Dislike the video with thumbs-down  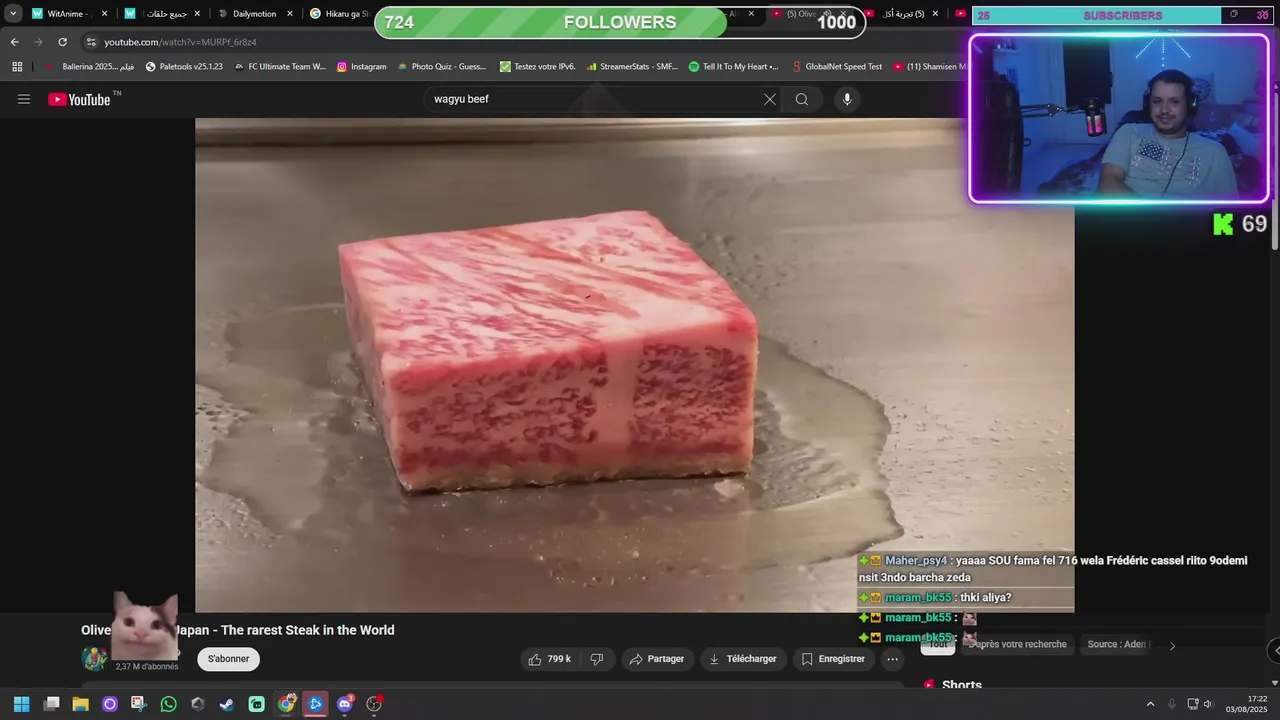click(x=597, y=659)
